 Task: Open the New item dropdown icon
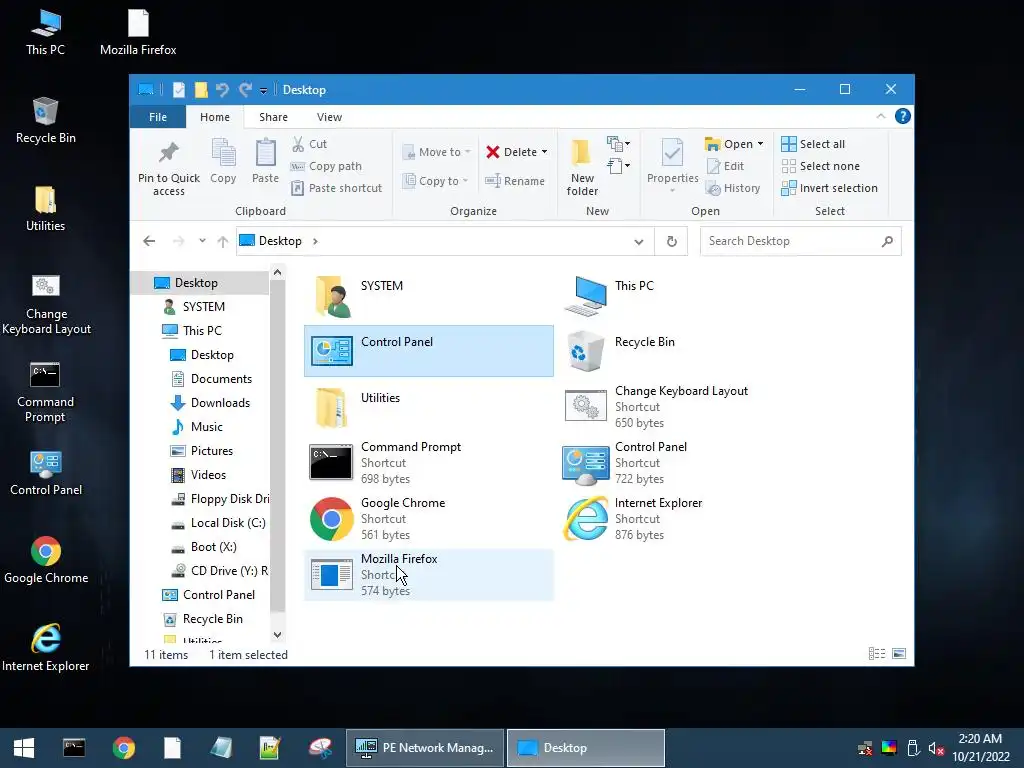[618, 143]
